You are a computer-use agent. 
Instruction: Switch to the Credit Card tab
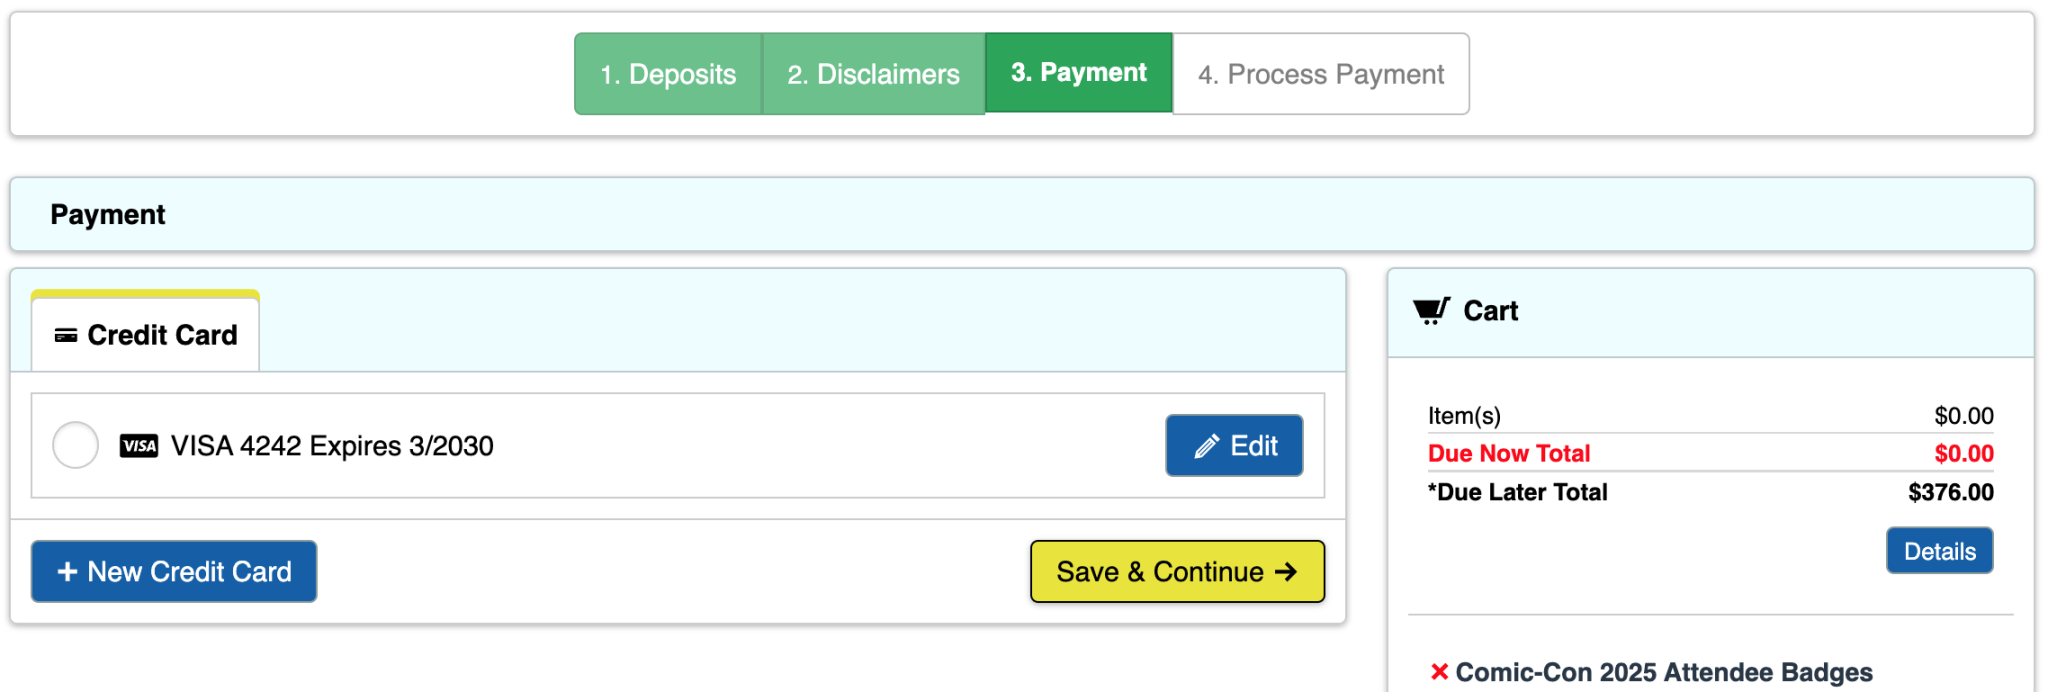(161, 335)
